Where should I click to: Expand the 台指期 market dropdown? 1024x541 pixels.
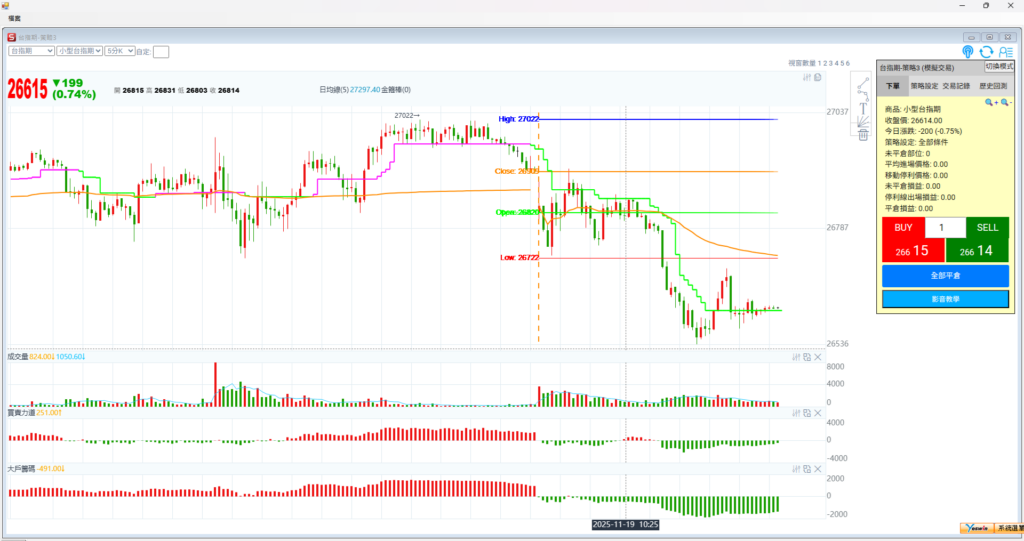coord(29,50)
